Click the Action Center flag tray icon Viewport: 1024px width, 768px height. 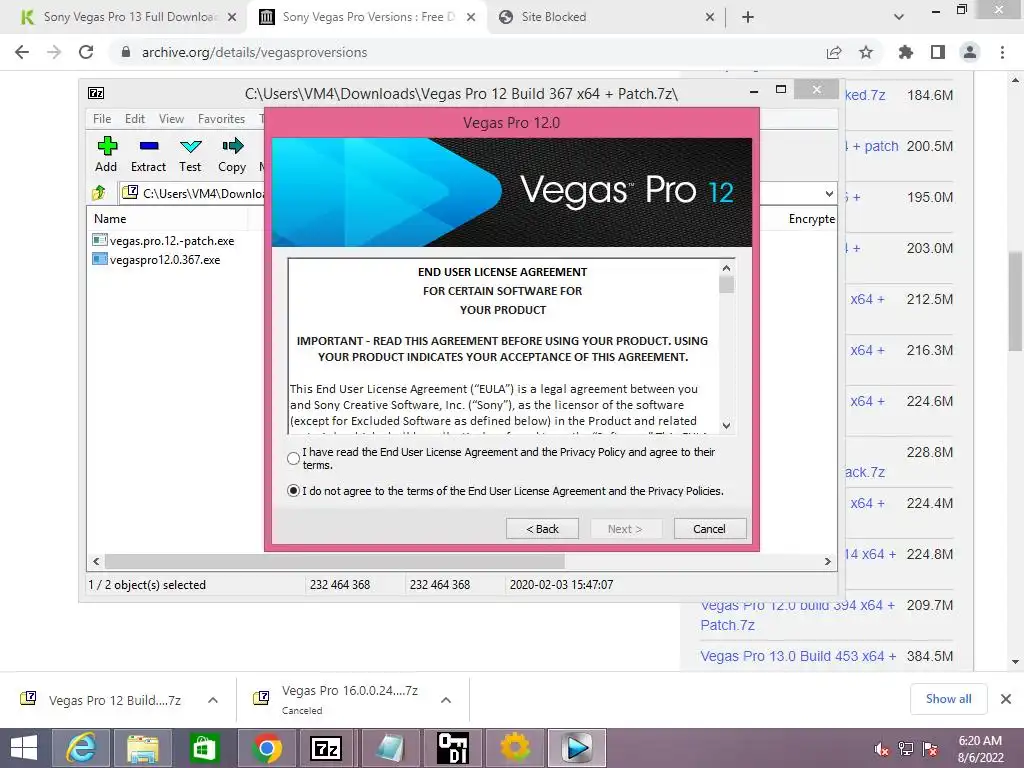930,749
